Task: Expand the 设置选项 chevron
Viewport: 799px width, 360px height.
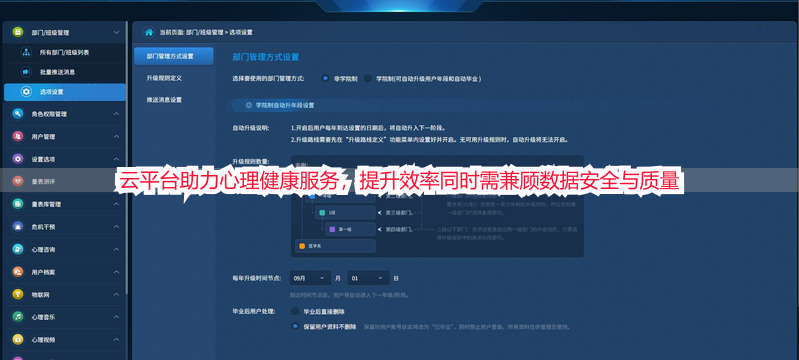Action: coord(116,159)
